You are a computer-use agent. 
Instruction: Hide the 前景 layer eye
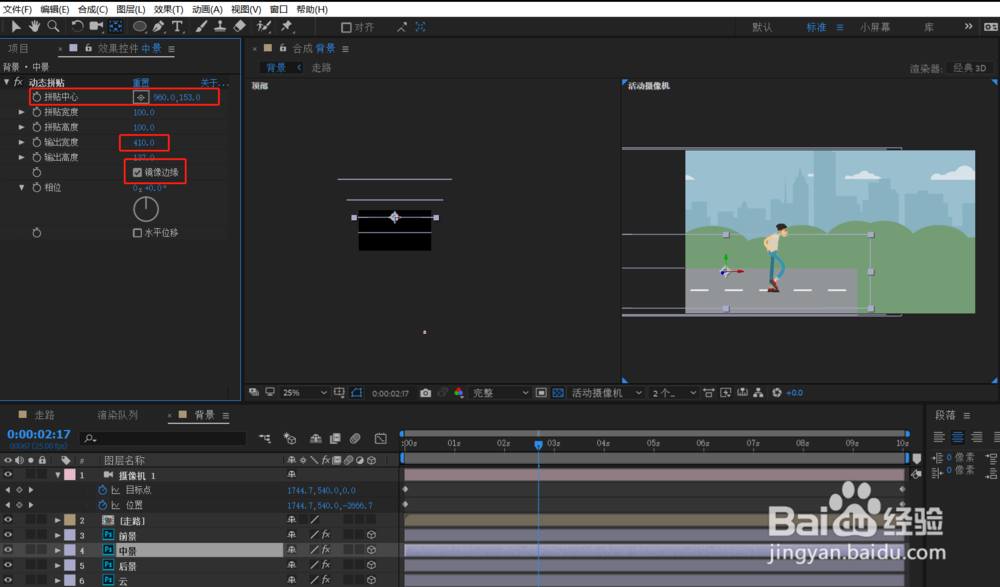[8, 535]
